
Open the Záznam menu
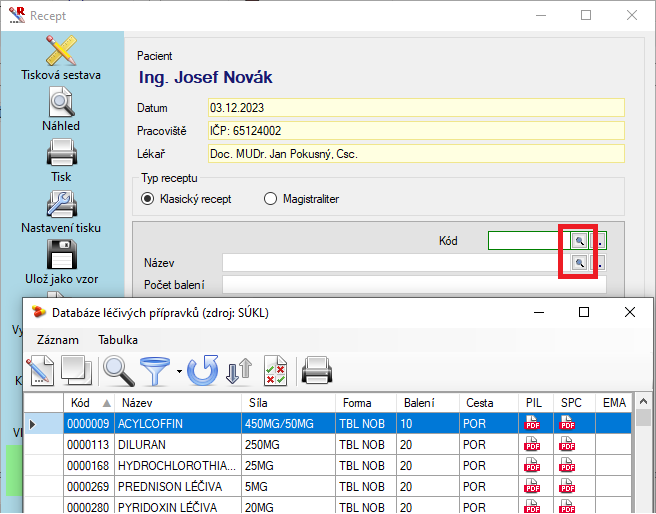pos(58,340)
